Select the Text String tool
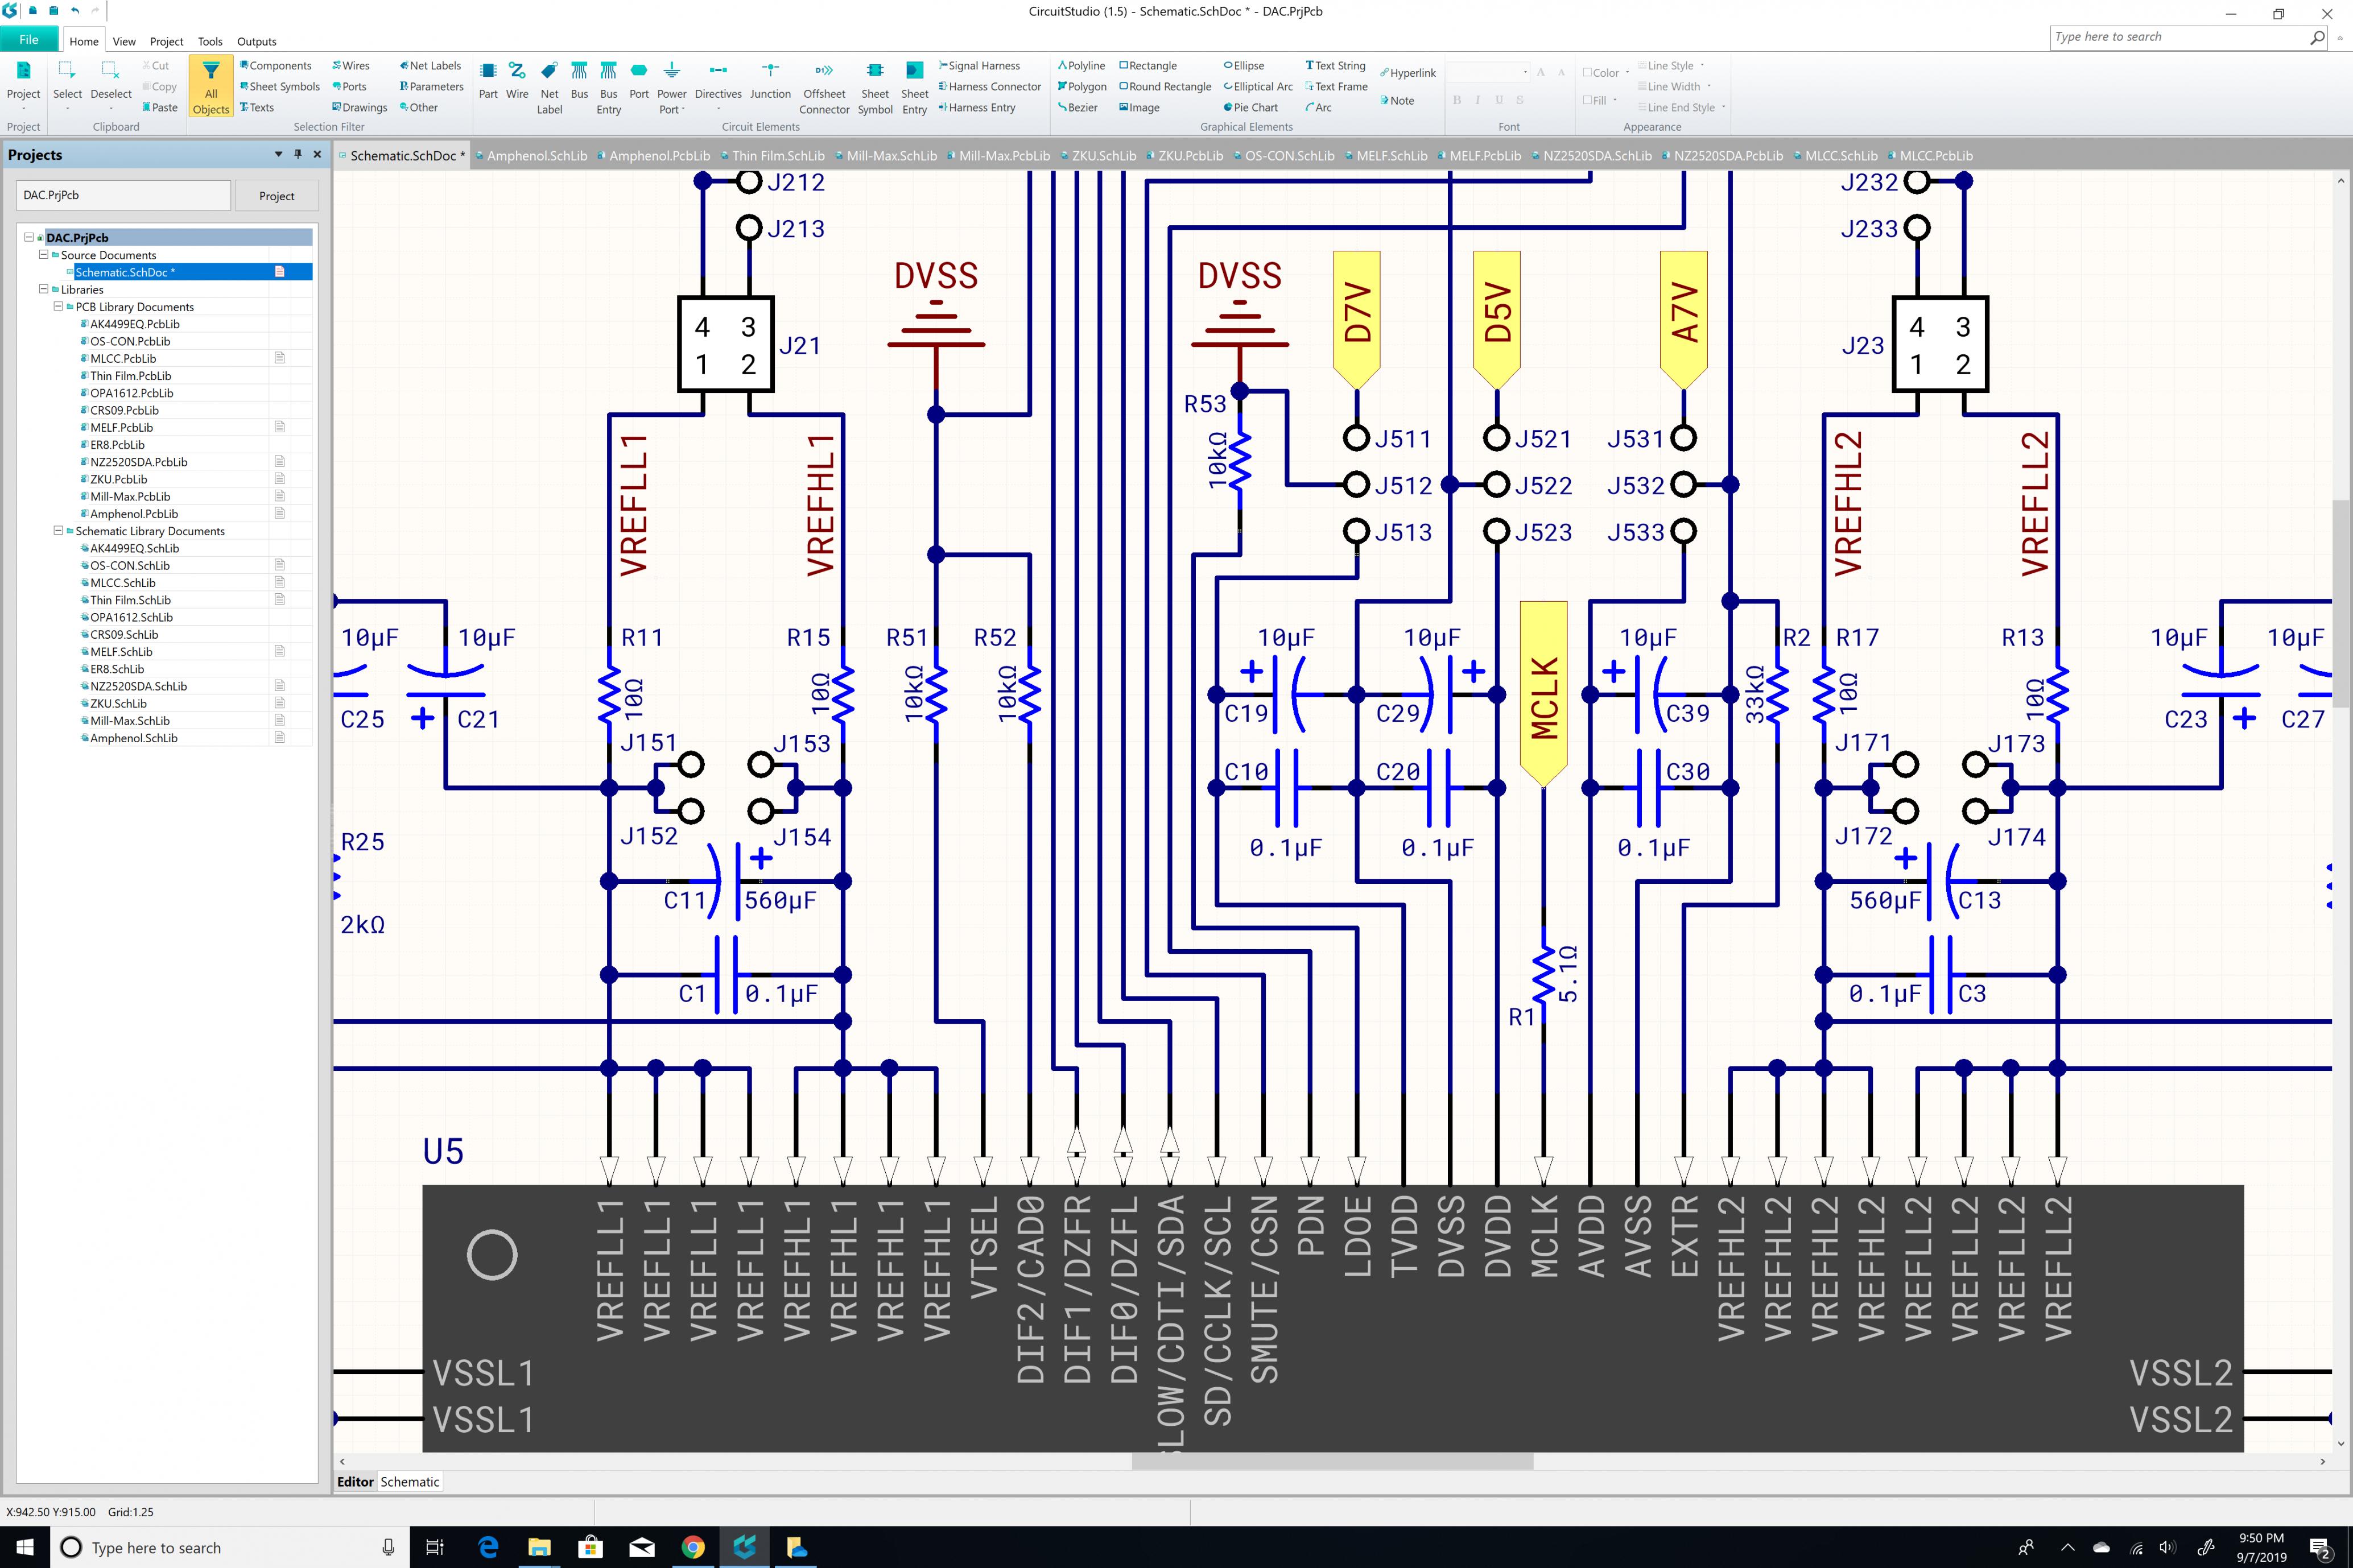 pos(1335,66)
